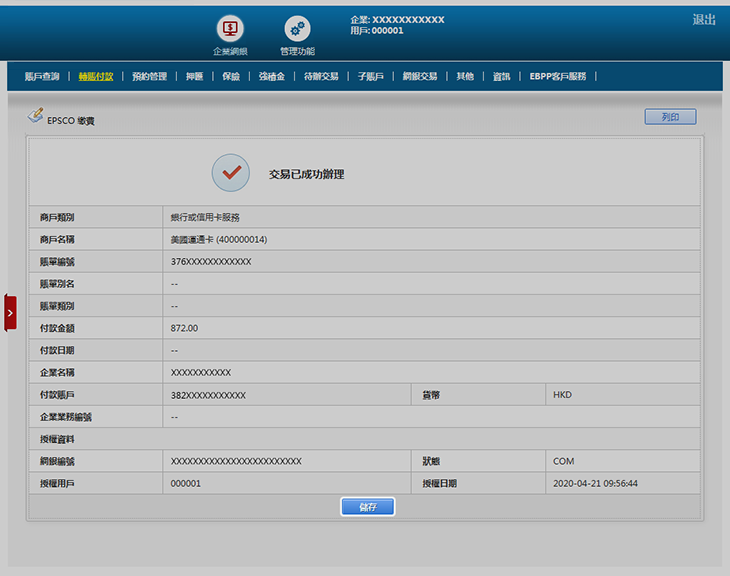Expand the red side panel arrow
This screenshot has width=730, height=576.
click(x=10, y=313)
